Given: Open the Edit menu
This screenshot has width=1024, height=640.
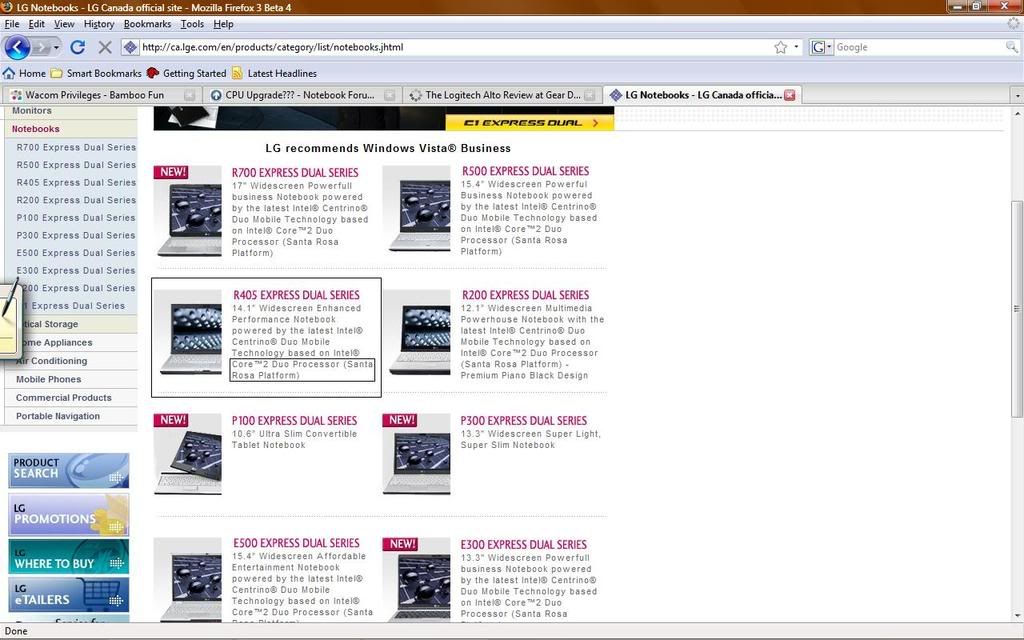Looking at the screenshot, I should (37, 24).
